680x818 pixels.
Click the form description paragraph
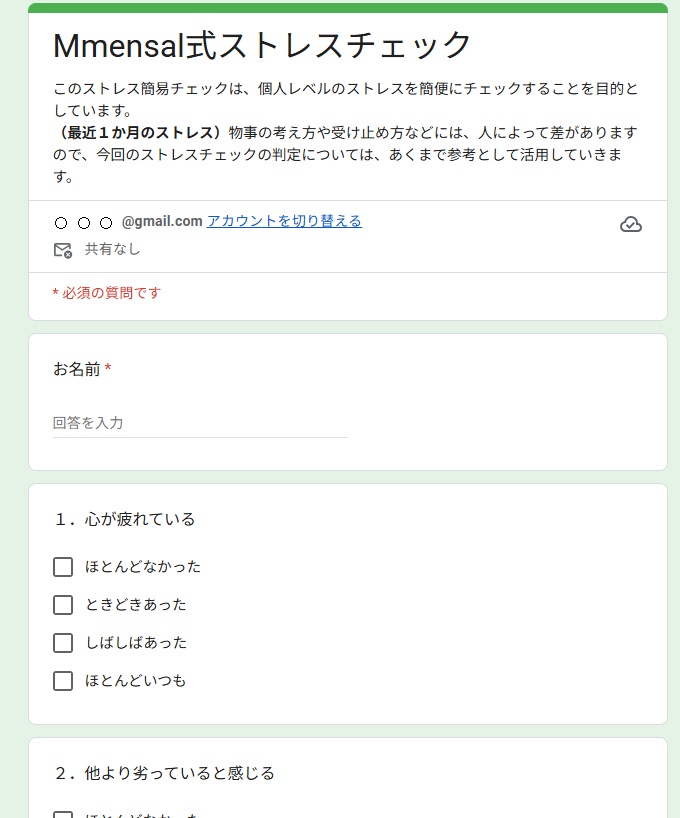(x=345, y=132)
